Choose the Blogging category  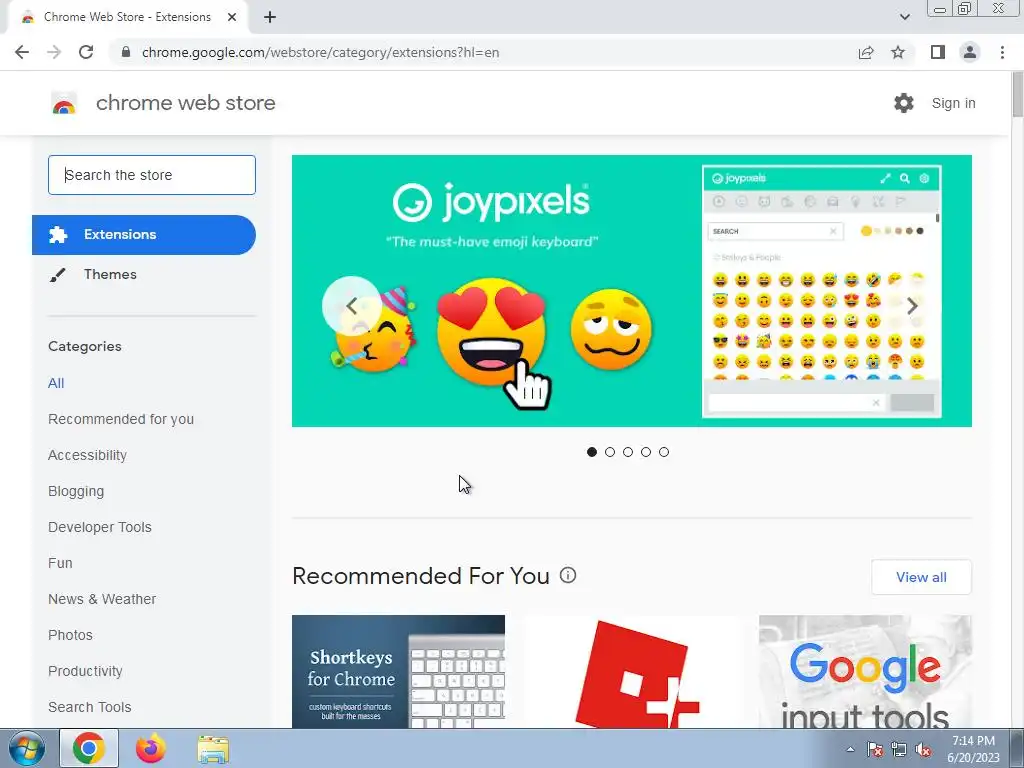click(x=76, y=491)
